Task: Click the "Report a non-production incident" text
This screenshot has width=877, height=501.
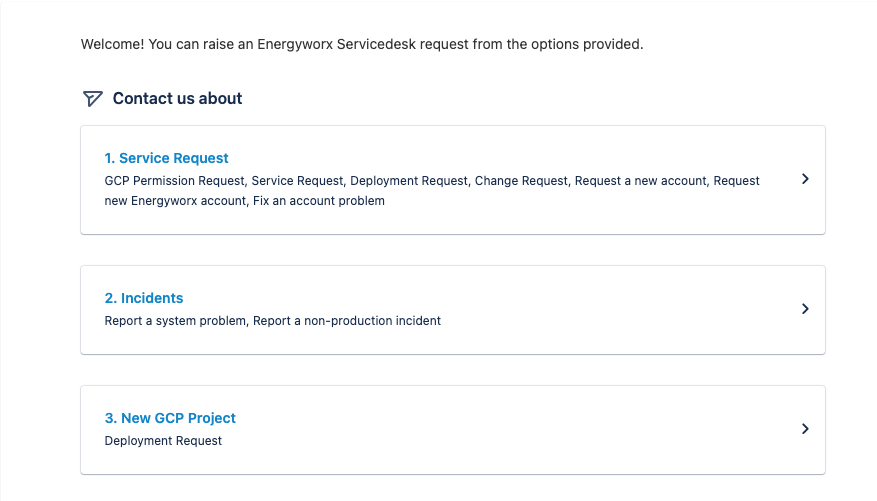Action: pos(347,321)
